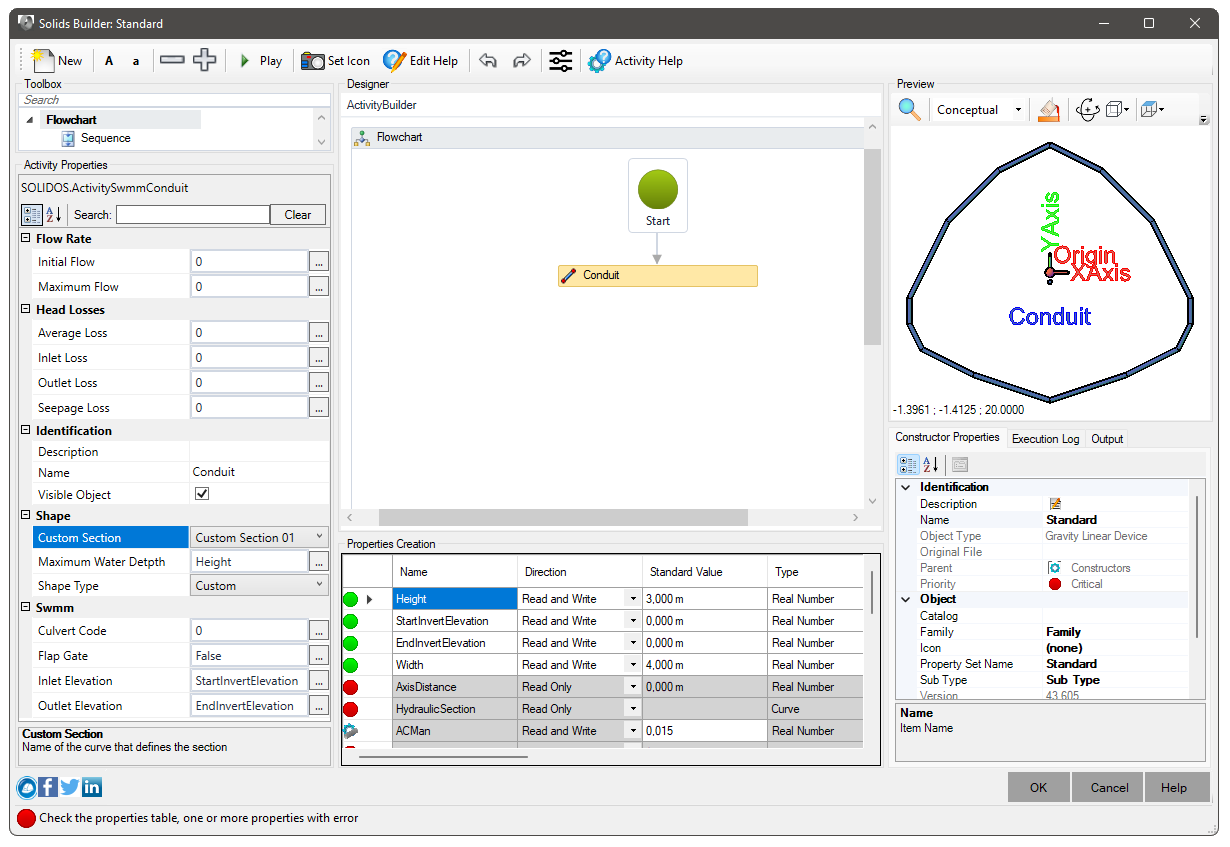Switch Constructor Properties to categorized view
1230x847 pixels.
click(908, 464)
